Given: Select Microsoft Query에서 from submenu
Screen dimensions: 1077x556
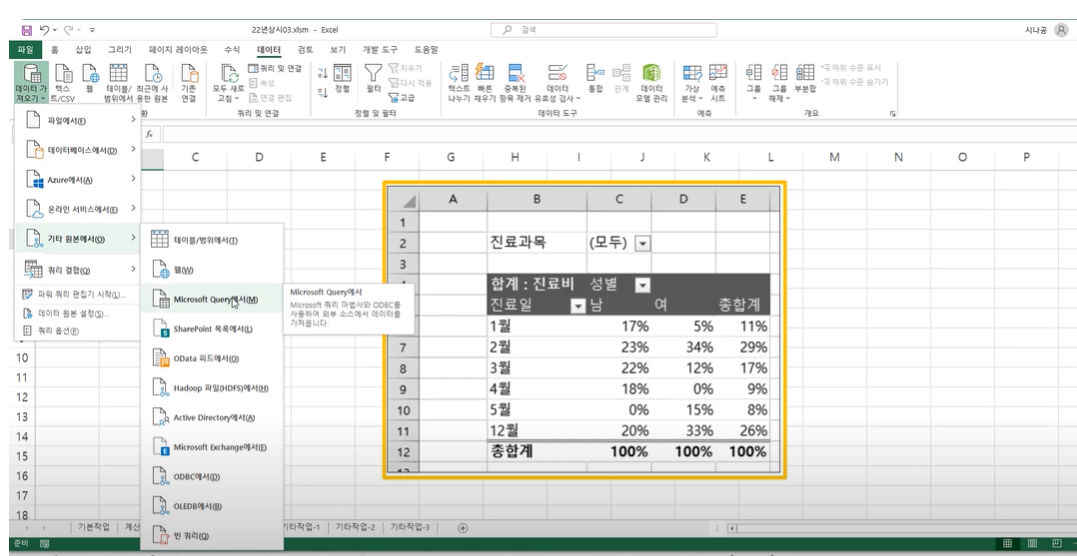Looking at the screenshot, I should [214, 299].
